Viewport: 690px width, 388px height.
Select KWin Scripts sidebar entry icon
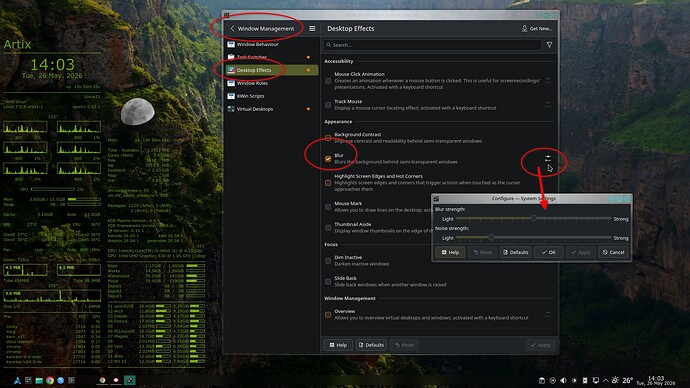pyautogui.click(x=231, y=96)
